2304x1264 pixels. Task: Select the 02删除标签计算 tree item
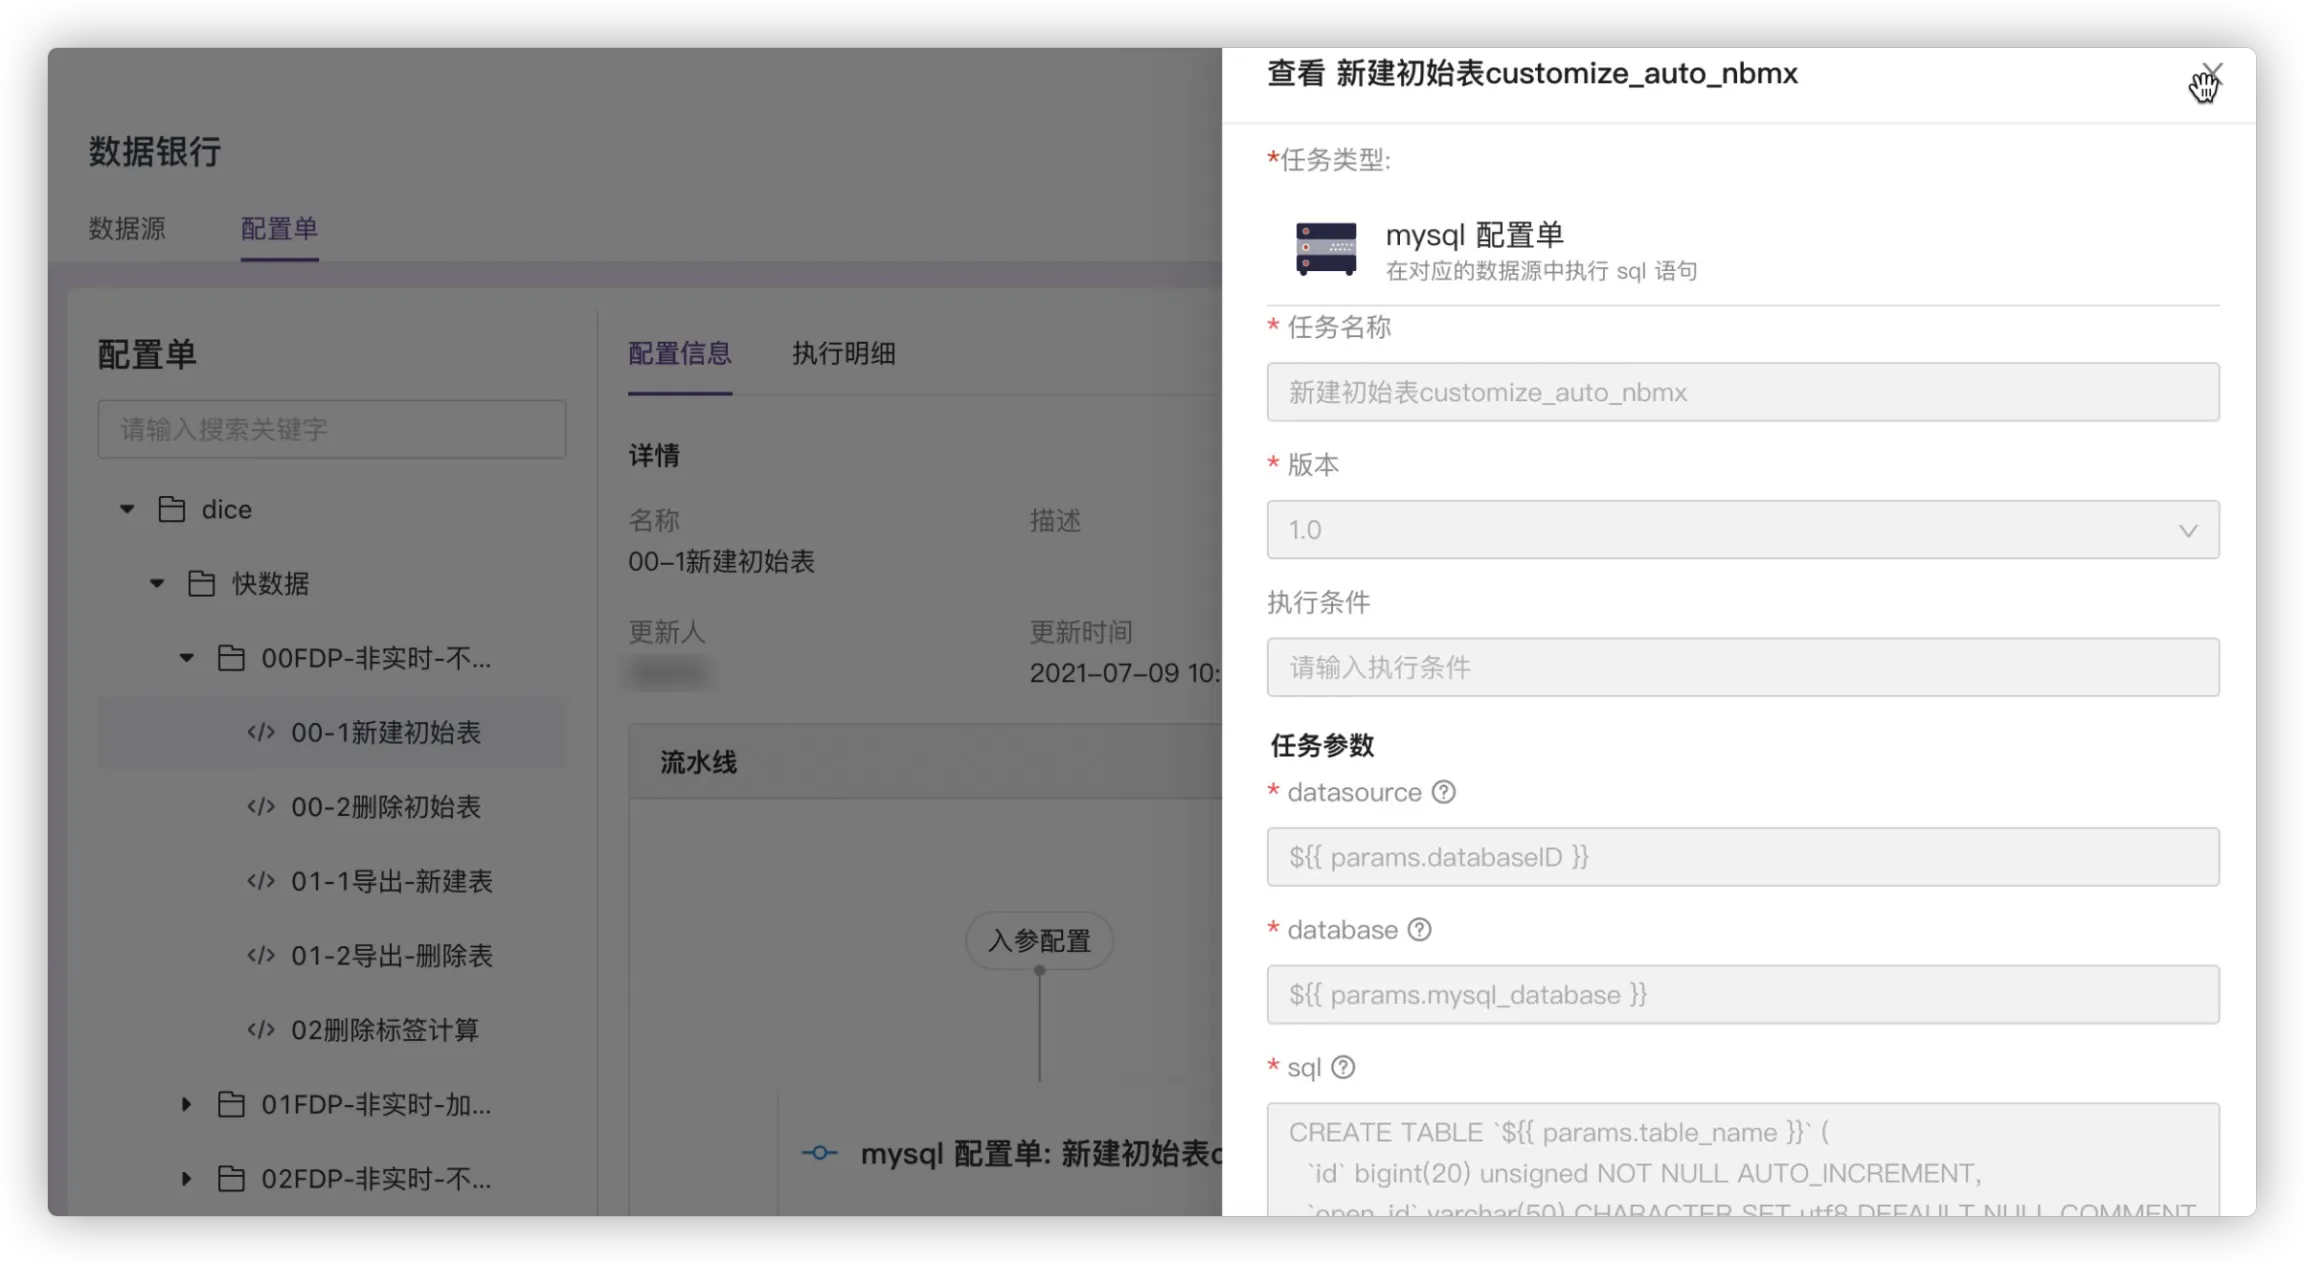coord(385,1030)
